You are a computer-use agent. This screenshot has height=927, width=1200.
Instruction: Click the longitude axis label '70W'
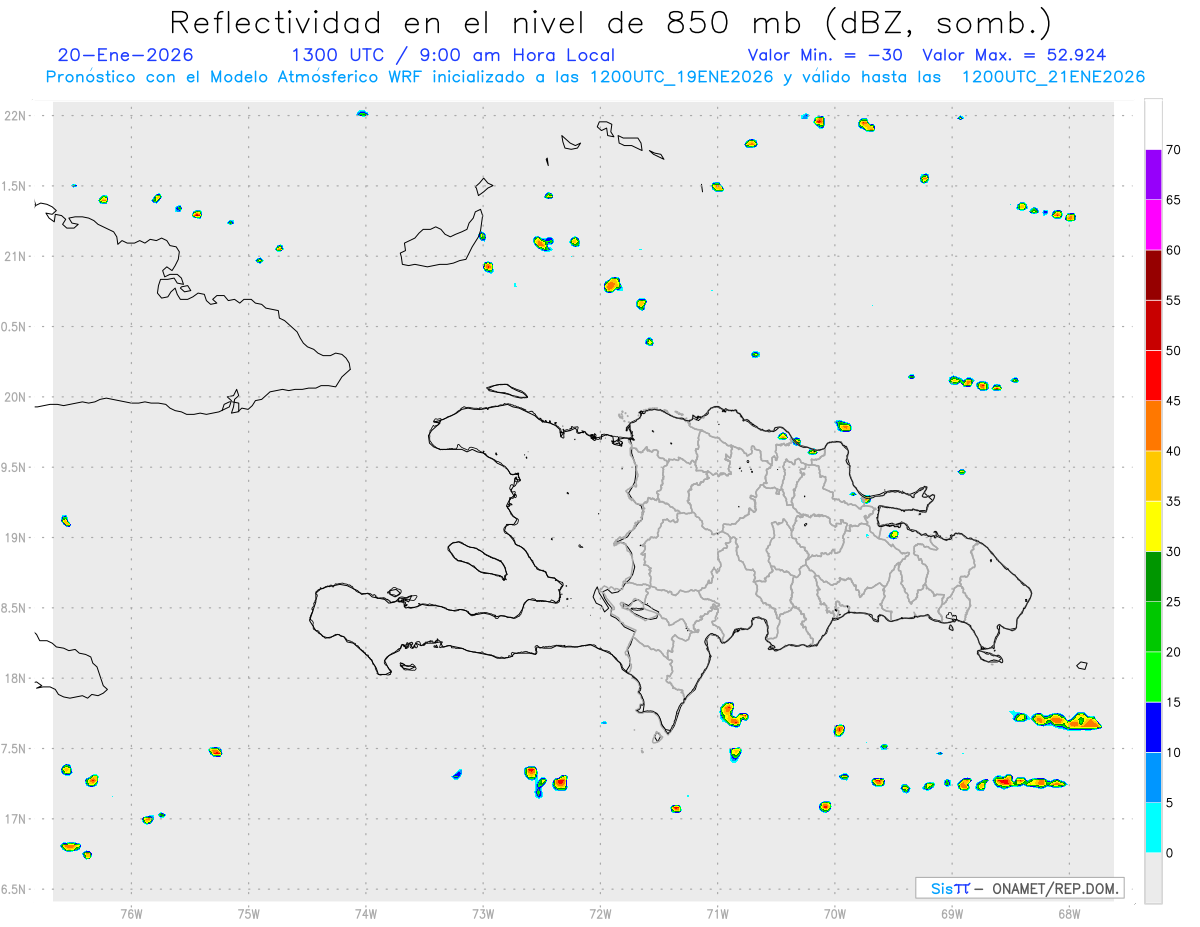(x=835, y=913)
